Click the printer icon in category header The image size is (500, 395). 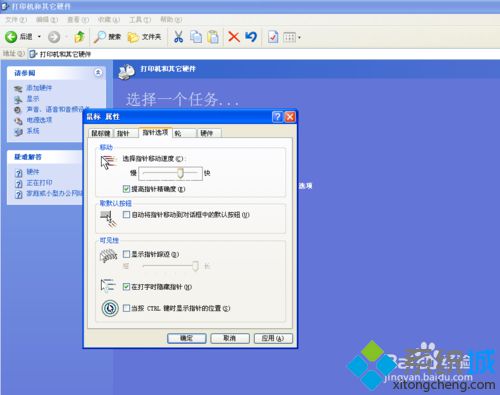[x=127, y=71]
